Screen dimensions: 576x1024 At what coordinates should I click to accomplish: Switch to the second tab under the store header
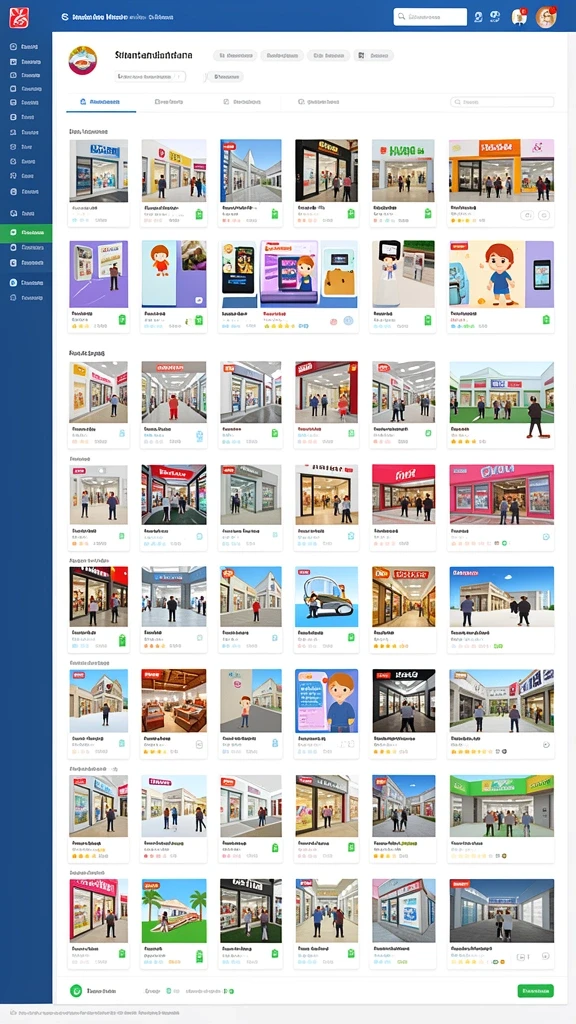(x=169, y=102)
